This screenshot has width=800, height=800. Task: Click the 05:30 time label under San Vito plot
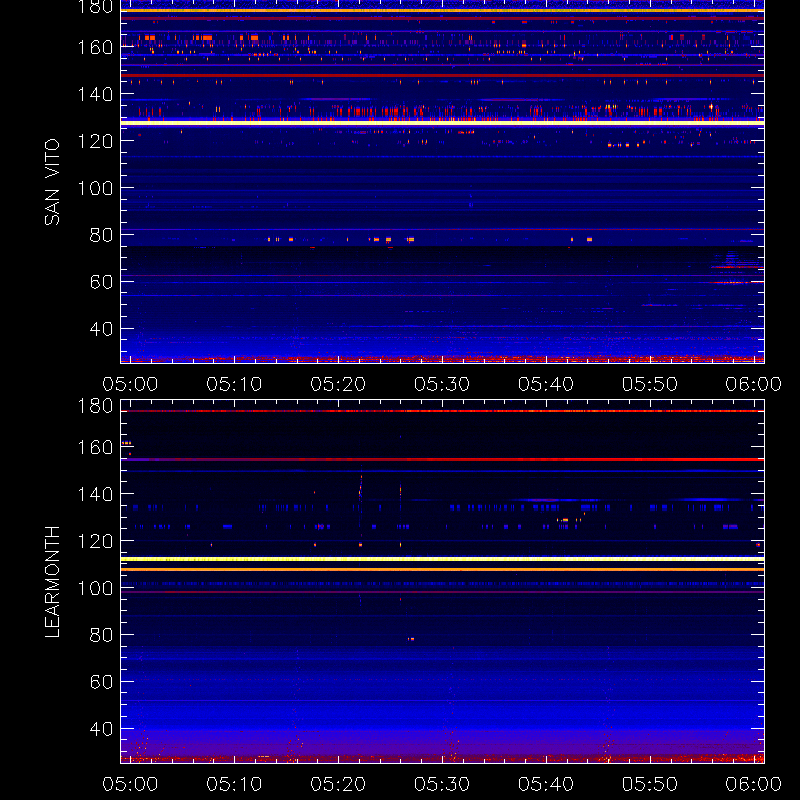[x=442, y=384]
